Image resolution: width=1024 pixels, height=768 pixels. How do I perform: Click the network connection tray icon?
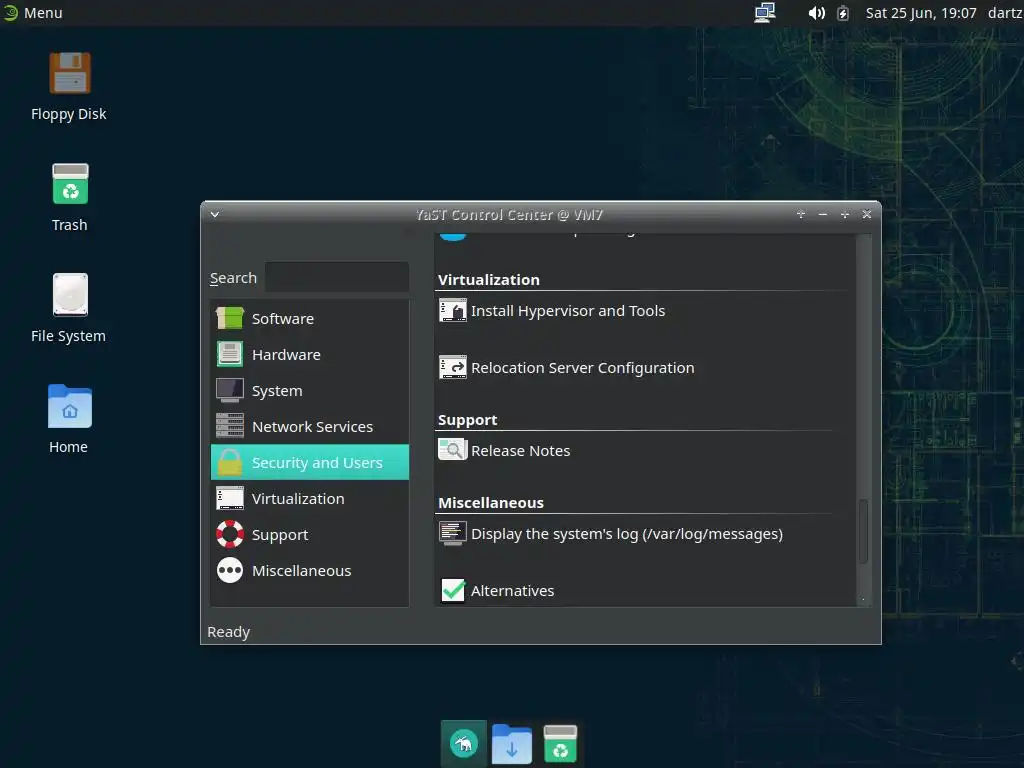pos(765,12)
